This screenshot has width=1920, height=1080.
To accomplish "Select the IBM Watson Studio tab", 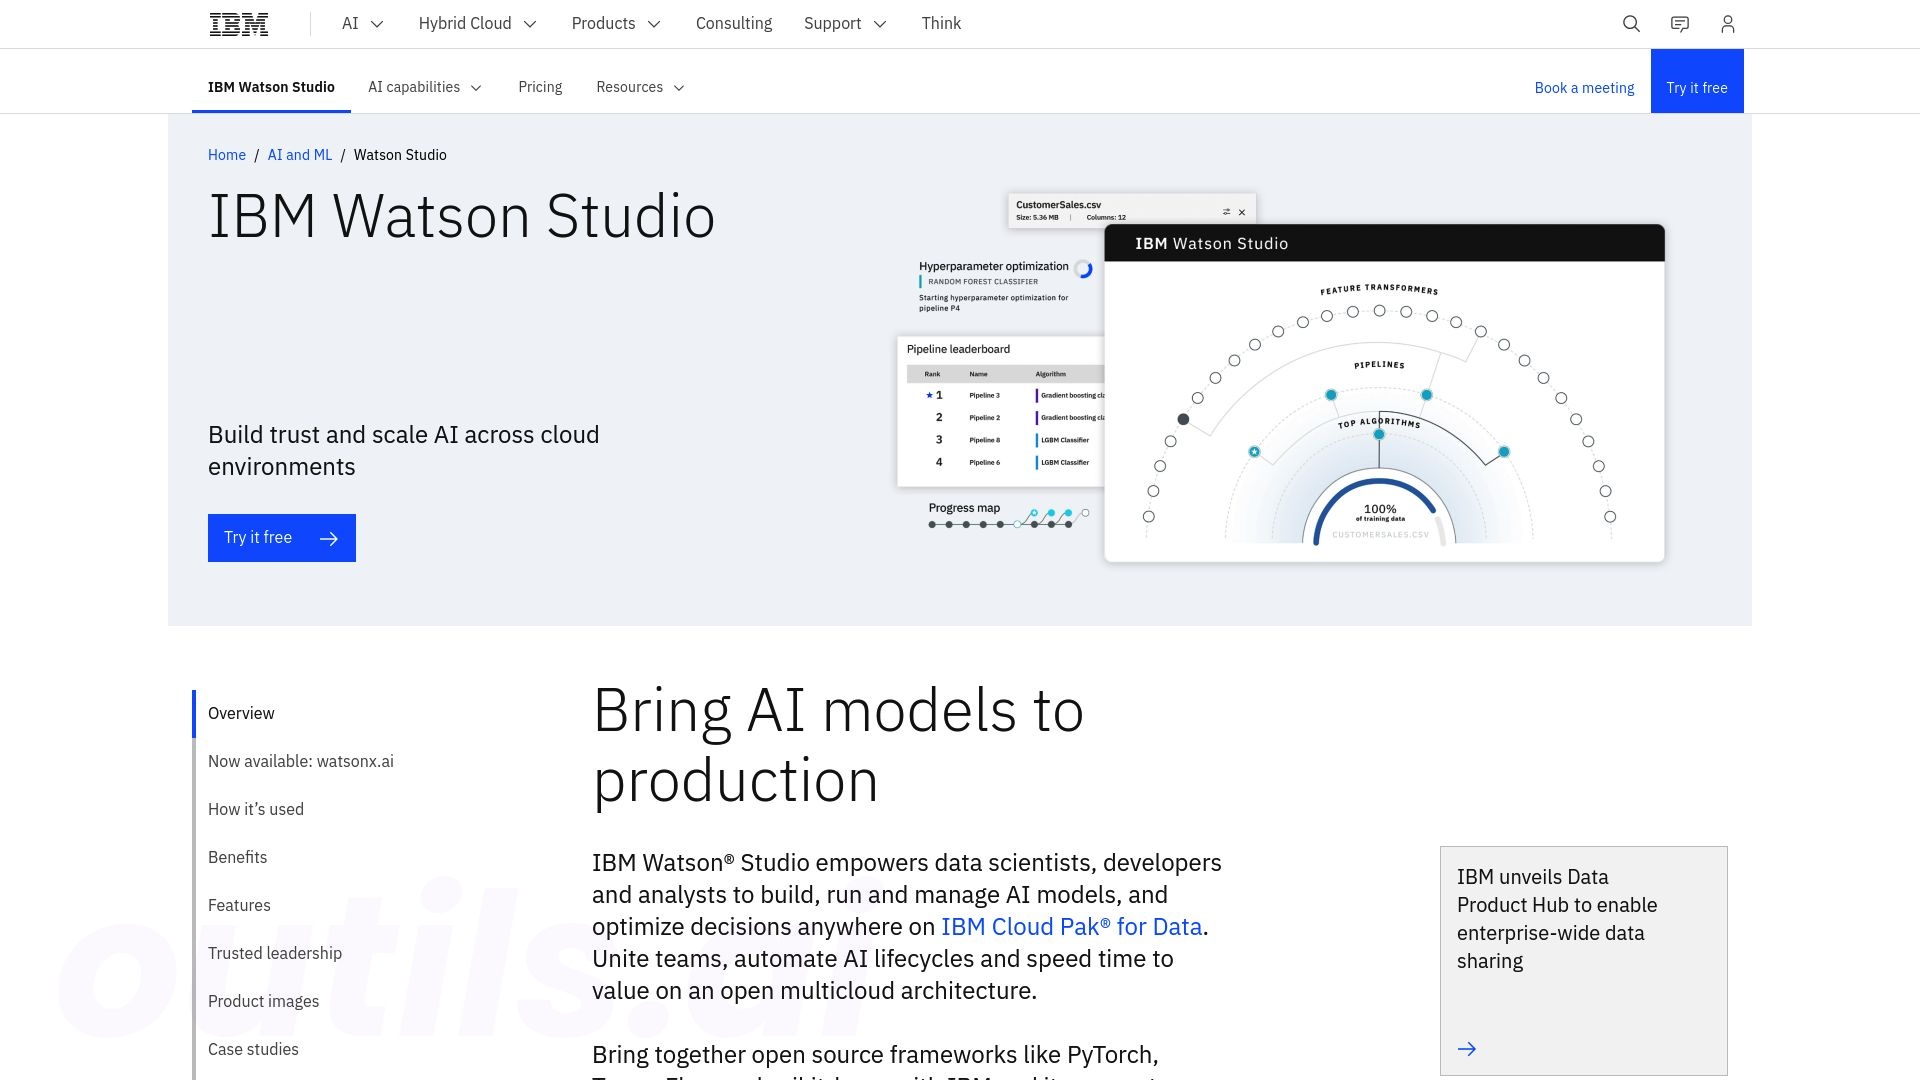I will click(270, 87).
